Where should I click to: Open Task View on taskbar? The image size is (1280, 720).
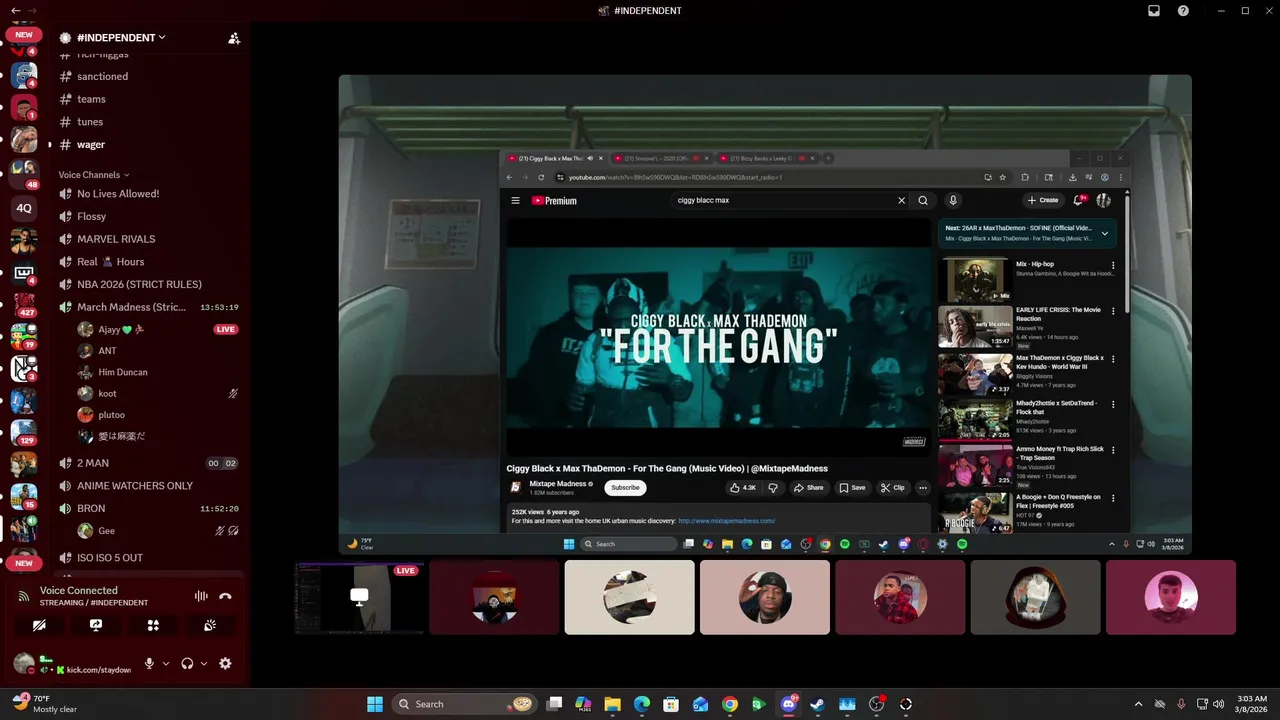click(x=555, y=704)
